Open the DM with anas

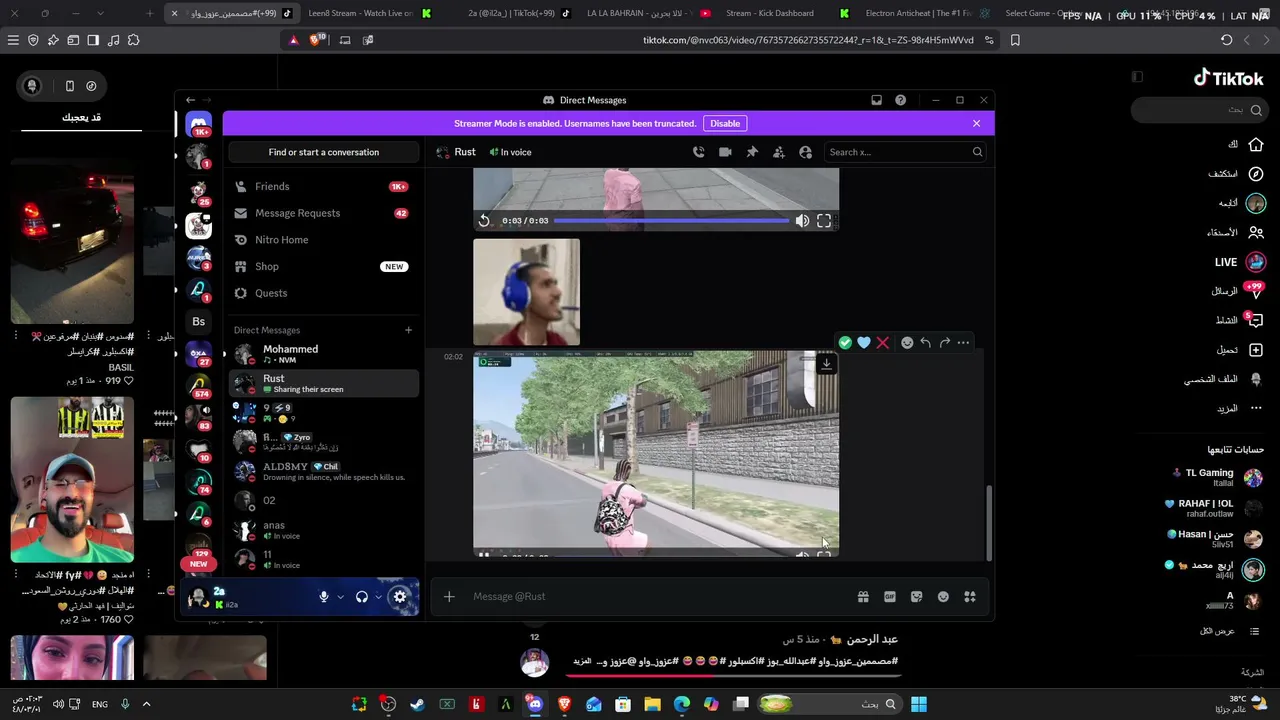point(324,530)
